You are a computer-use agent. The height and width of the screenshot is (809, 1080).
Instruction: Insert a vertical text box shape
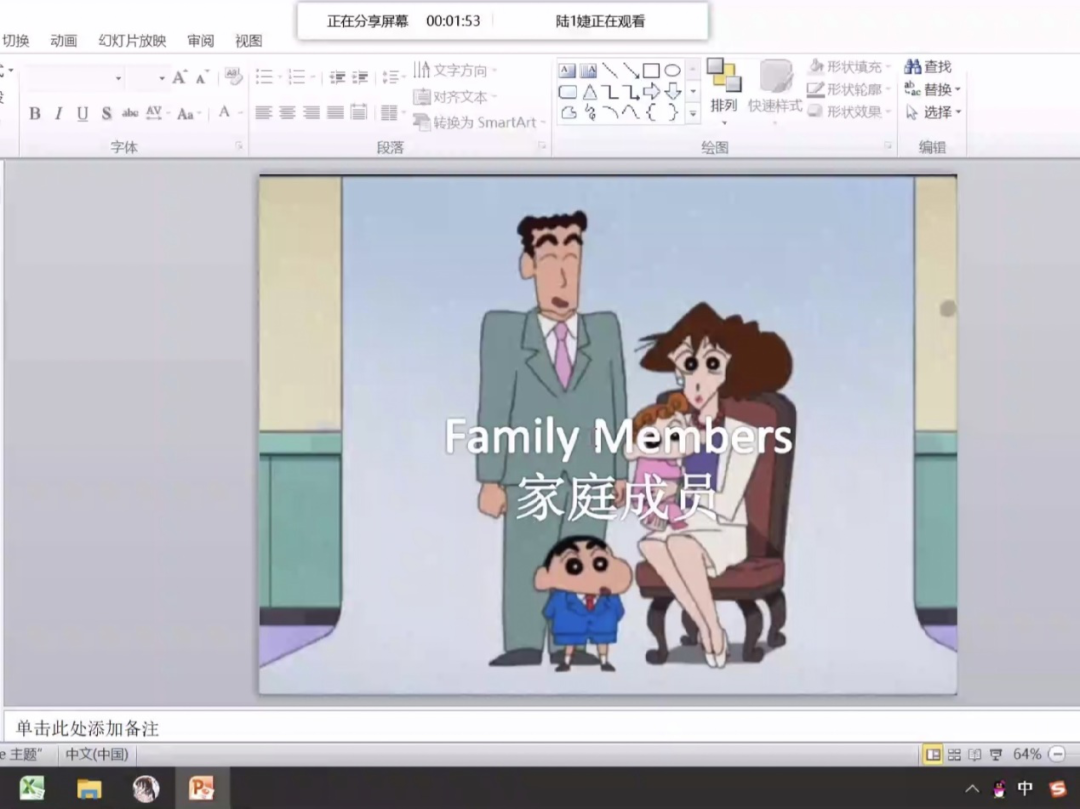click(588, 70)
